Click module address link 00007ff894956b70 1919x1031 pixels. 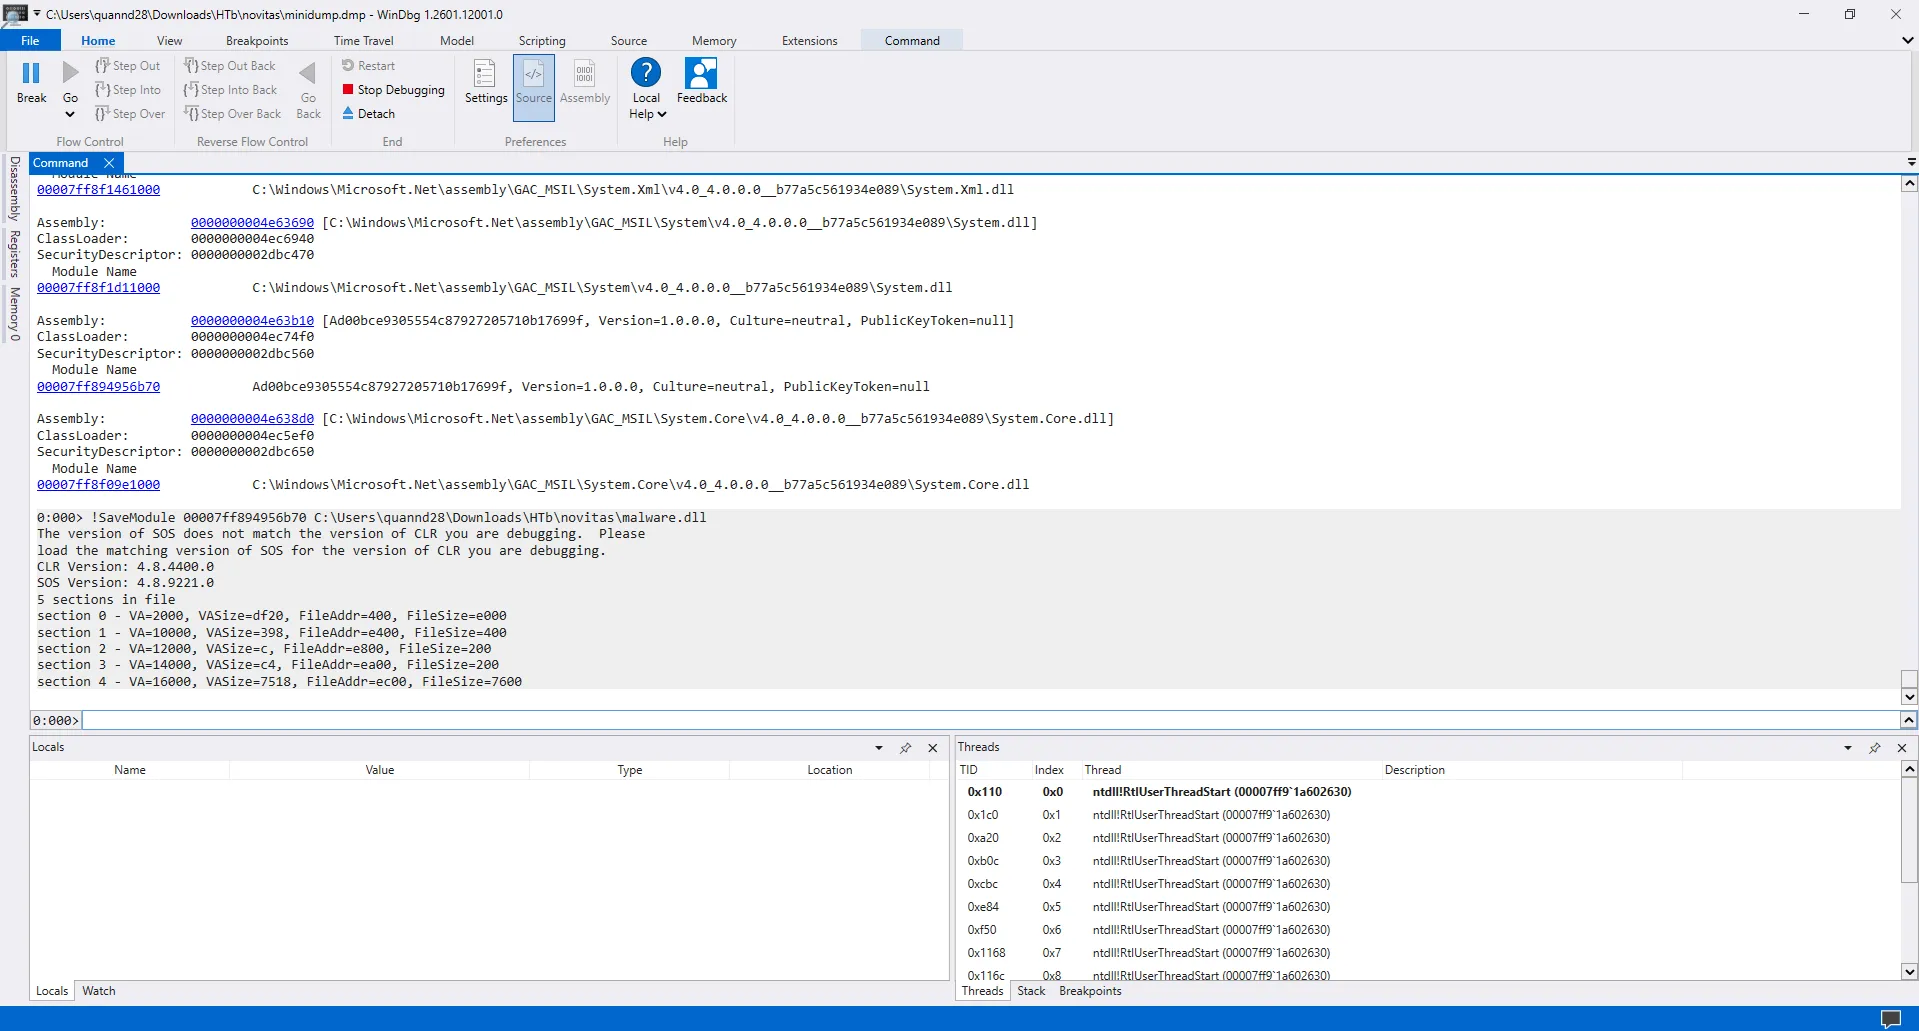tap(98, 387)
